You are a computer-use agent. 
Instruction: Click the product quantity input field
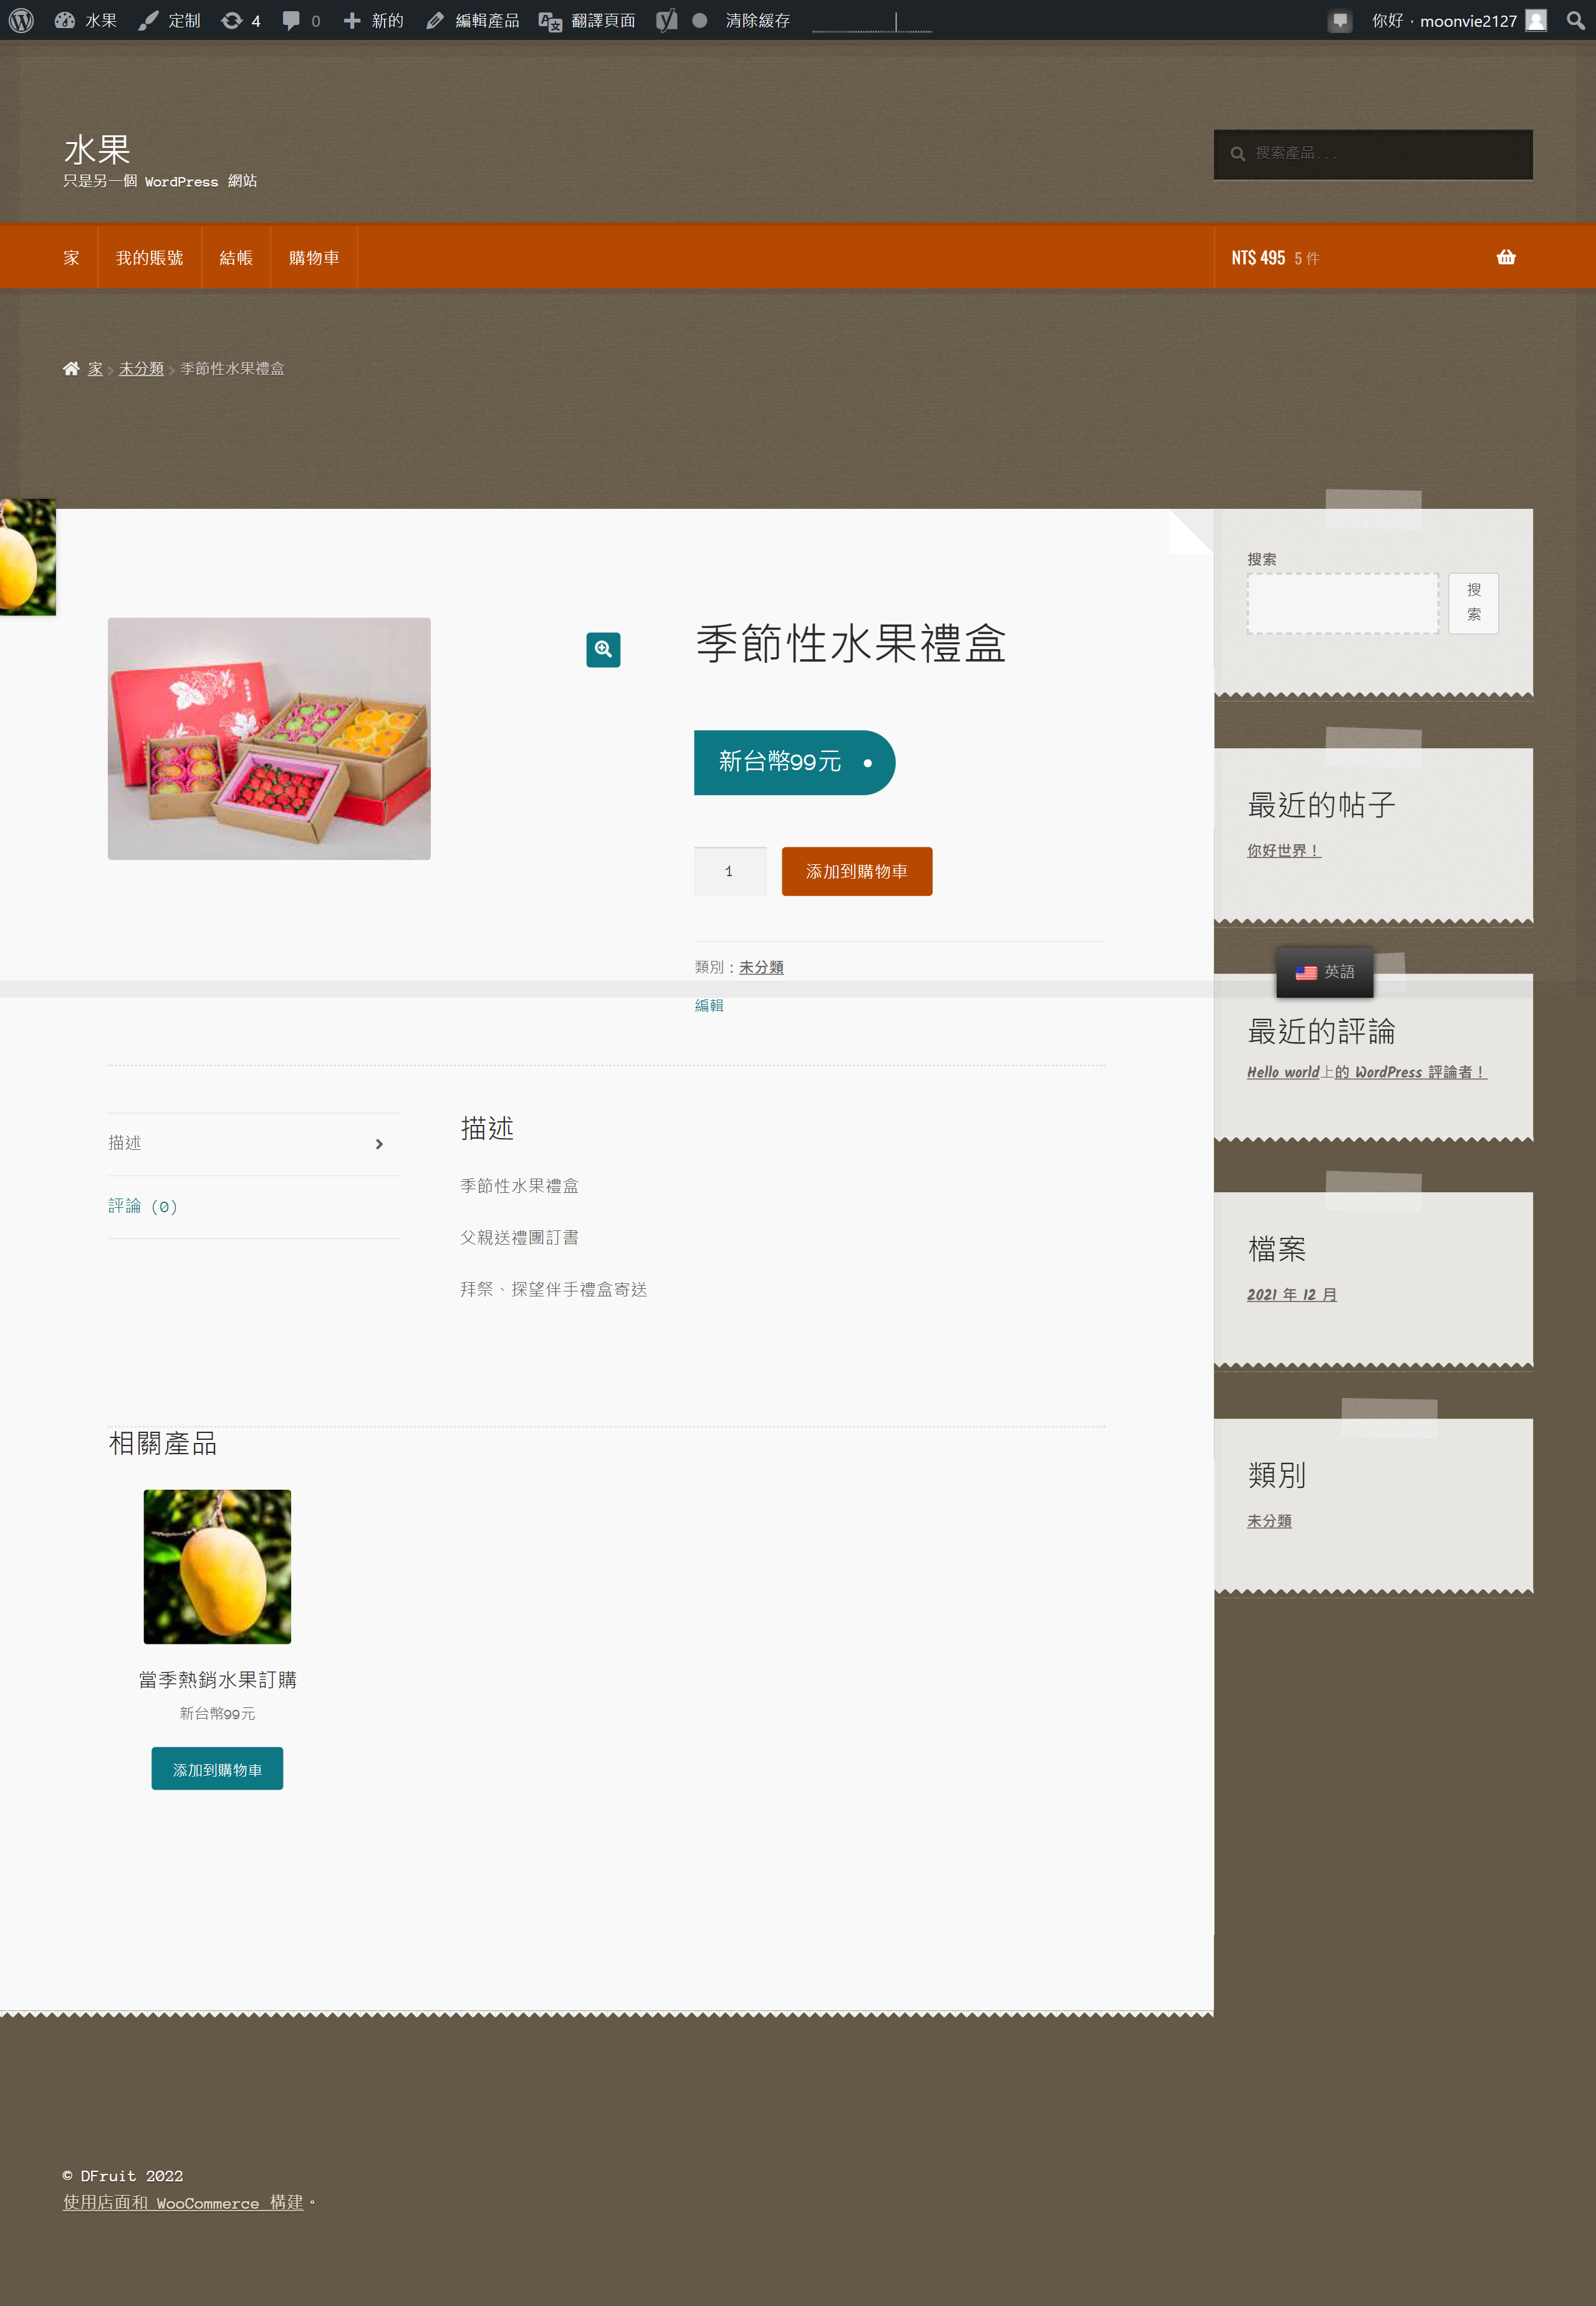[729, 871]
